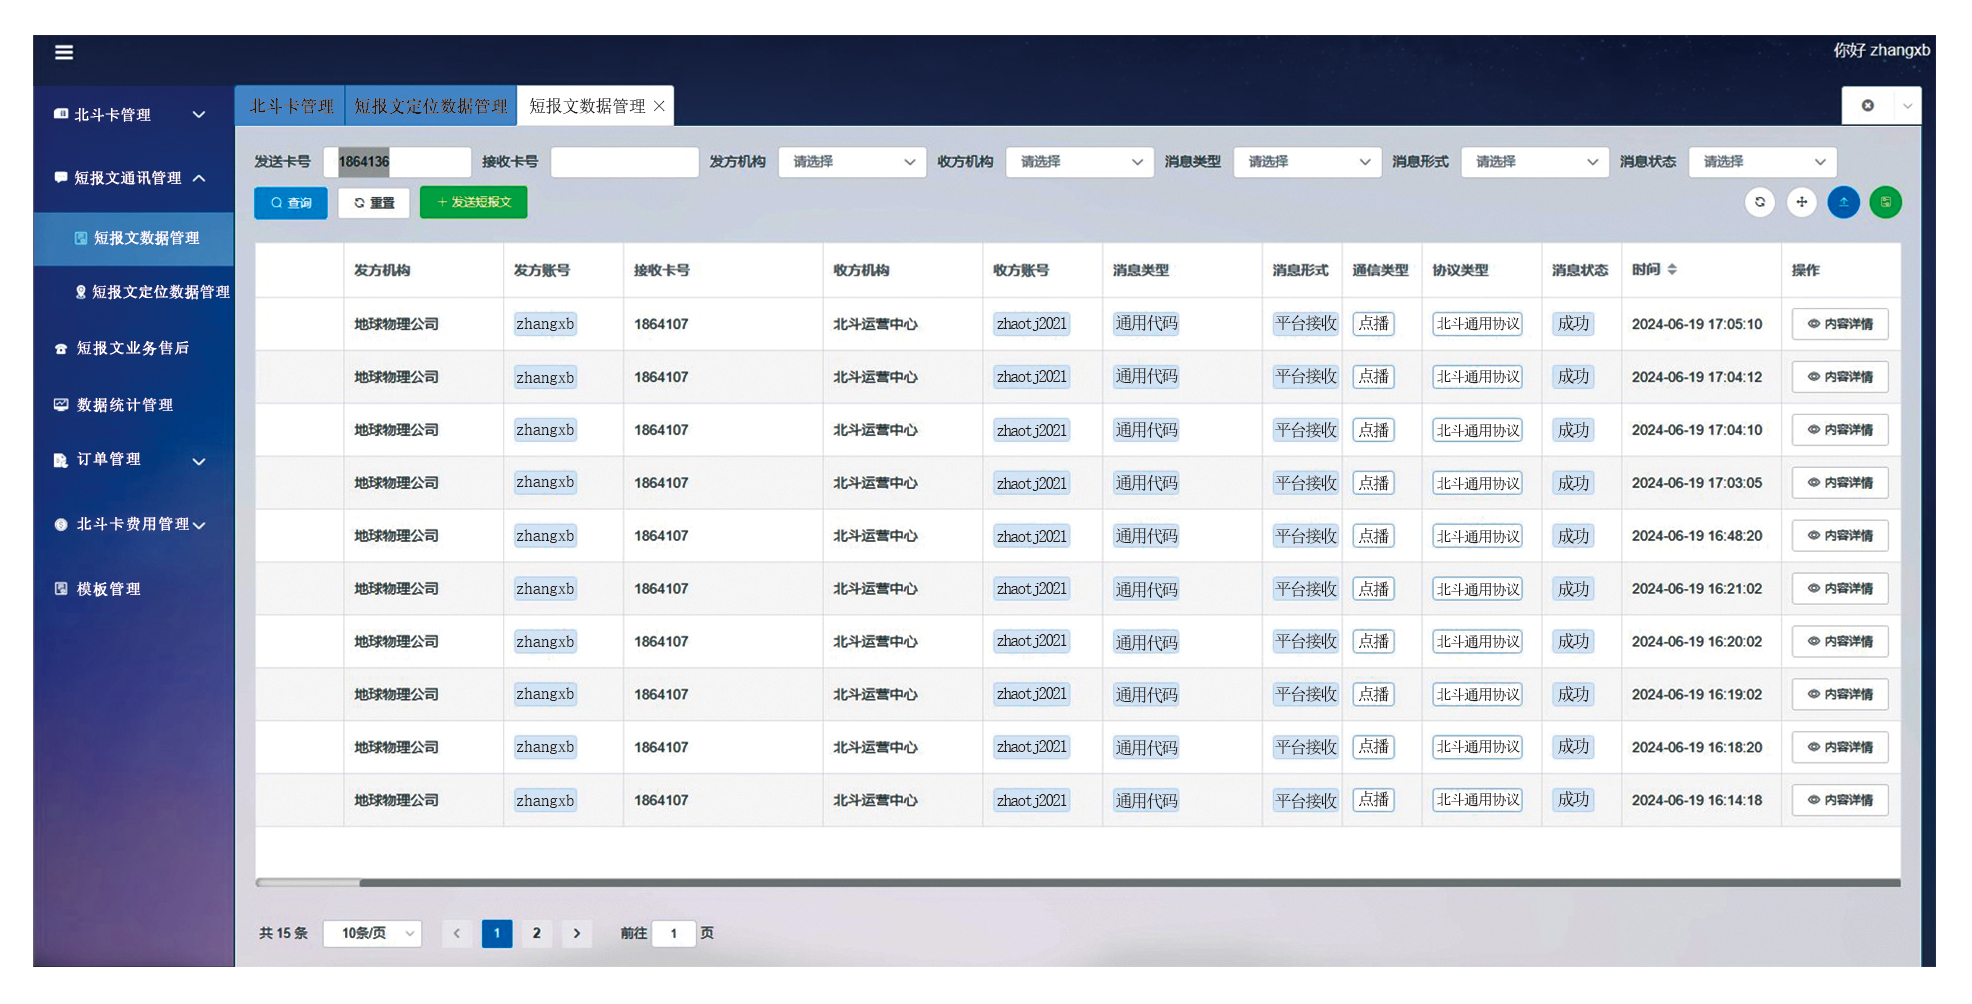This screenshot has height=1004, width=1972.
Task: Click the hamburger menu icon to collapse sidebar
Action: 64,52
